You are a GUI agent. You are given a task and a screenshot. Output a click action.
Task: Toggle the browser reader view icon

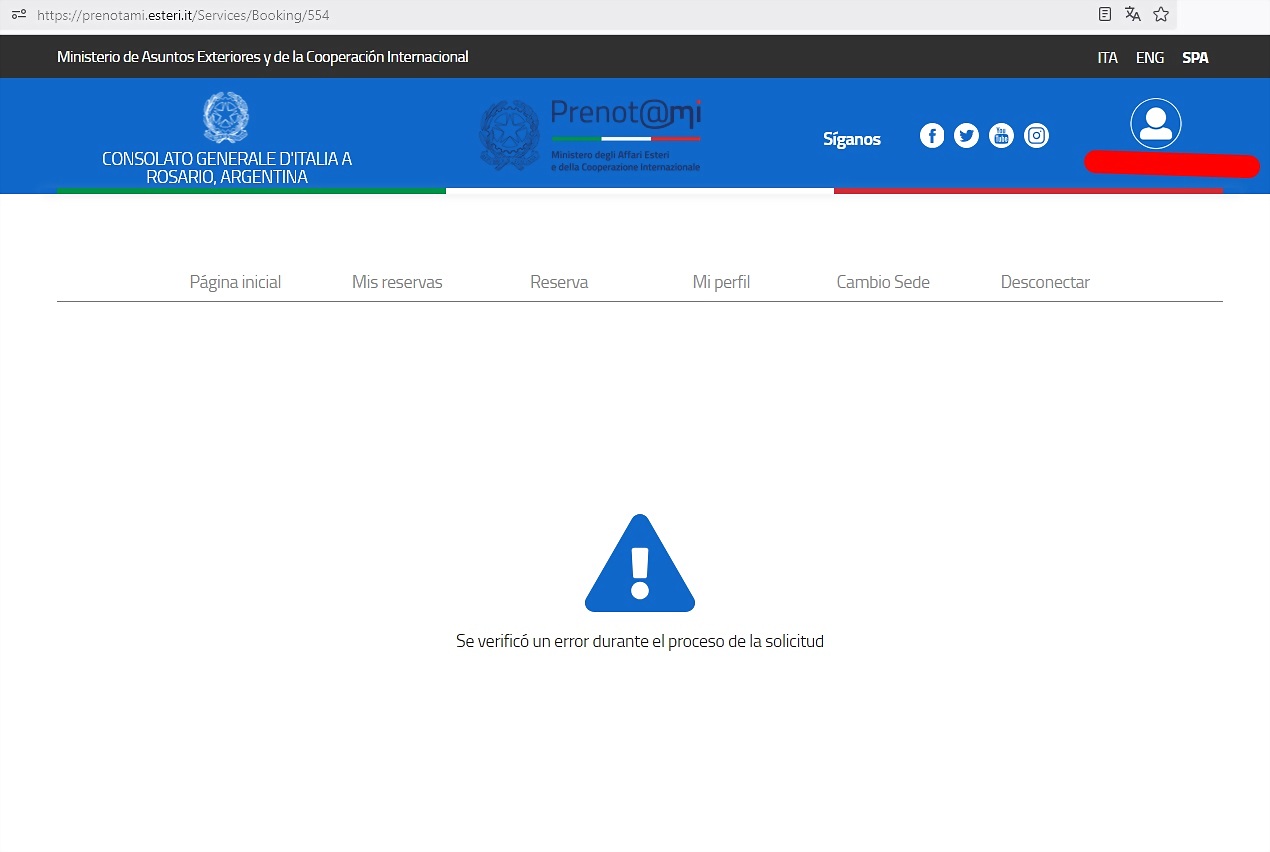click(1105, 14)
